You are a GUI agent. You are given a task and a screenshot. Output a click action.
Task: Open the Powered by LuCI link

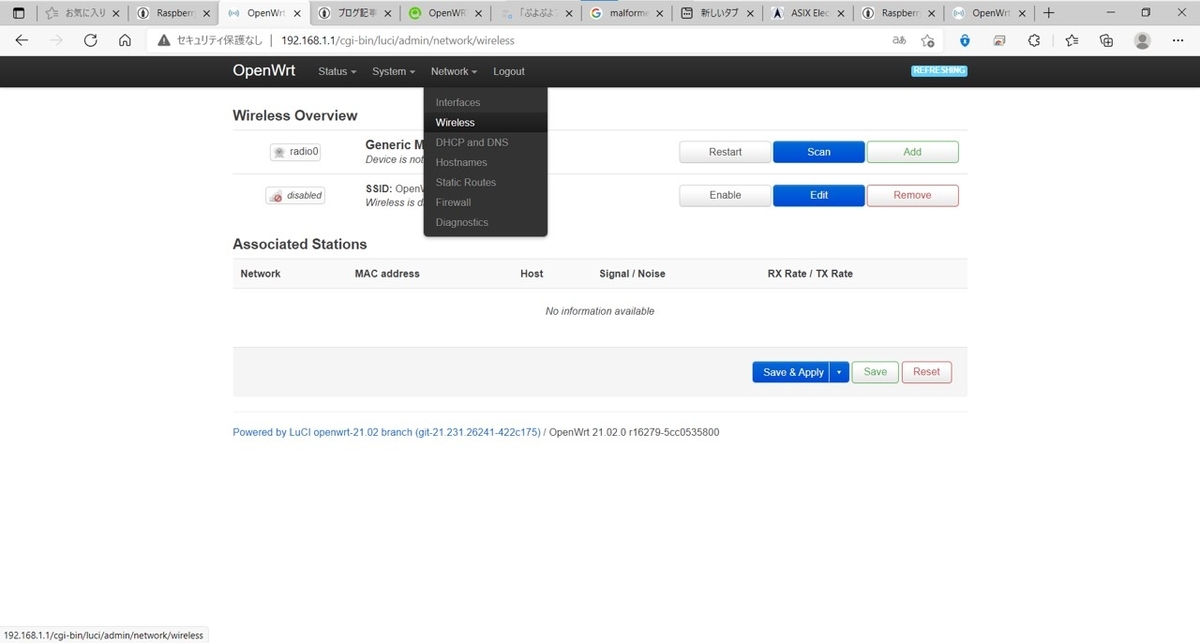point(387,432)
